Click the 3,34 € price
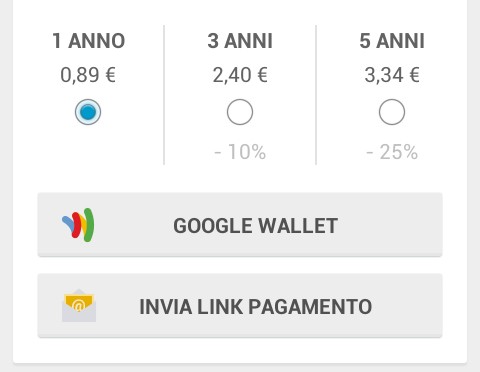The width and height of the screenshot is (480, 372). 392,75
